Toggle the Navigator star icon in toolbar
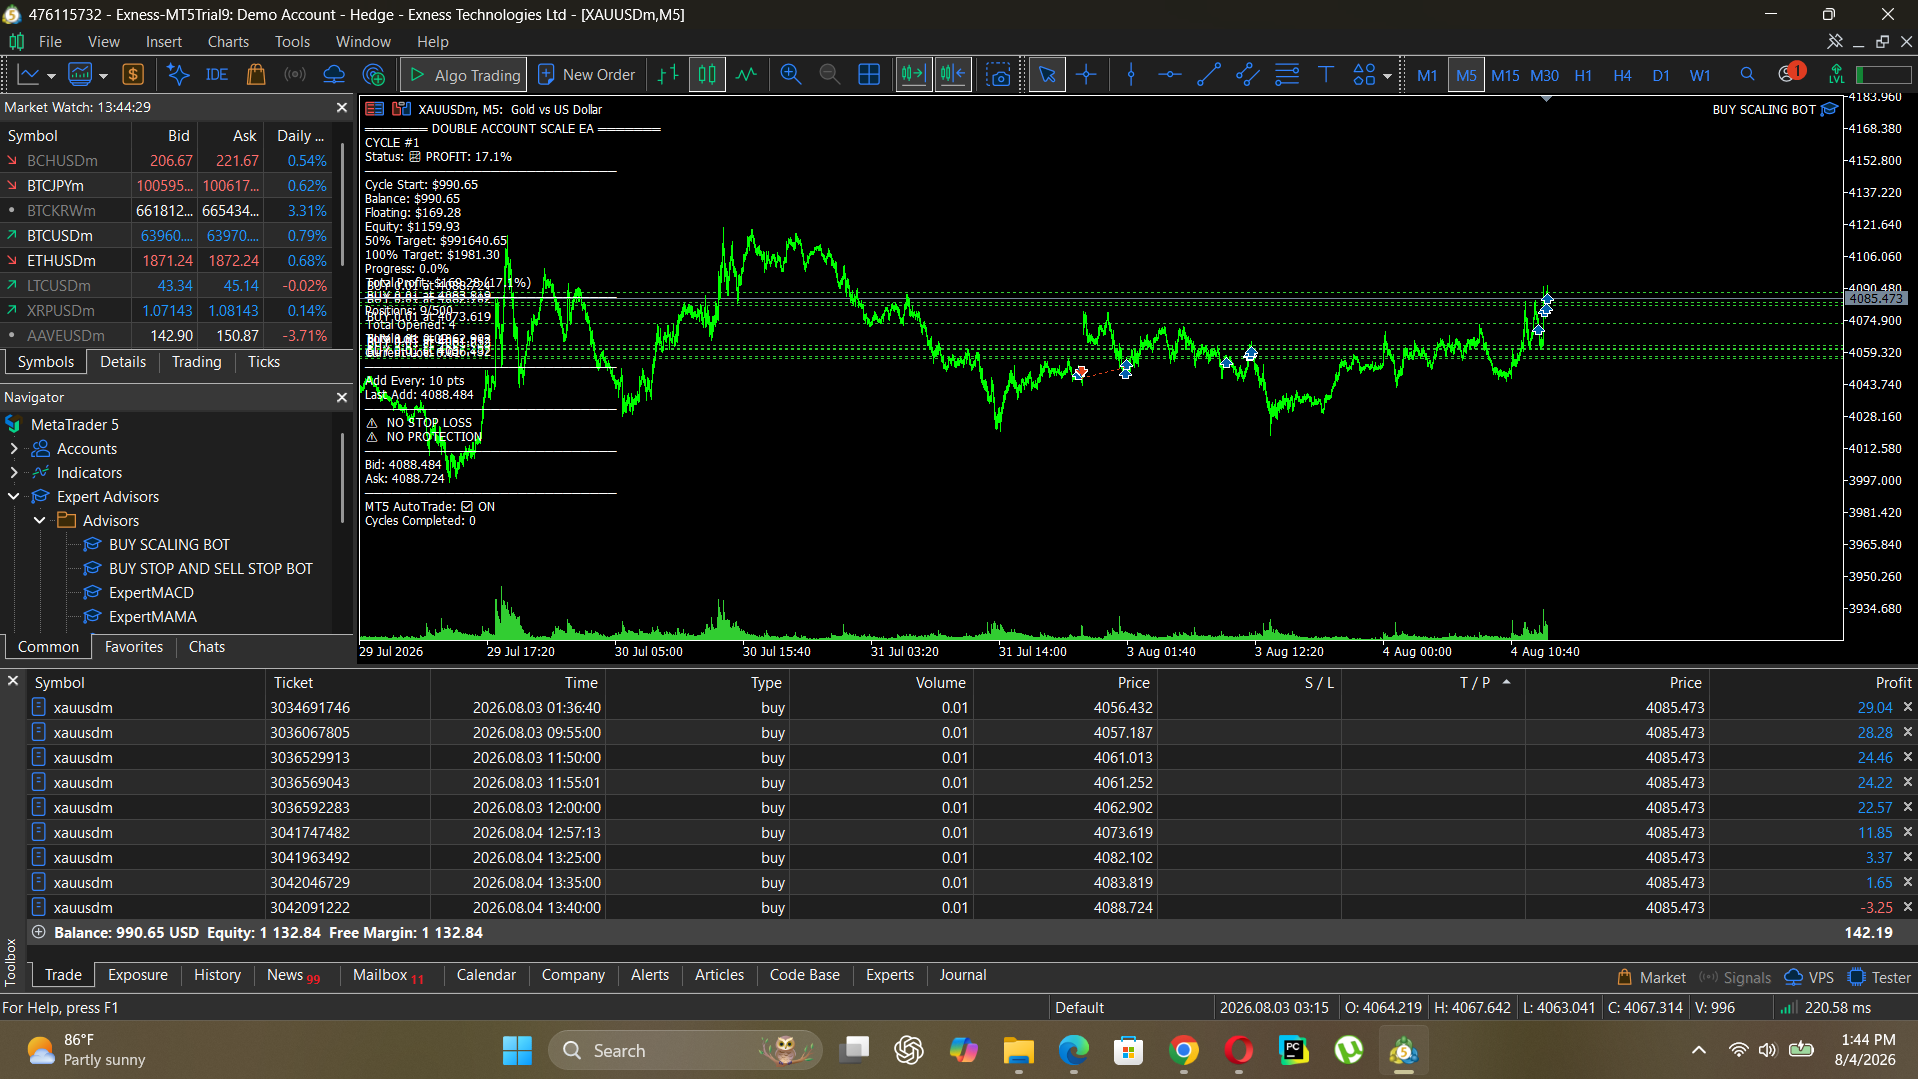This screenshot has width=1918, height=1079. [178, 75]
